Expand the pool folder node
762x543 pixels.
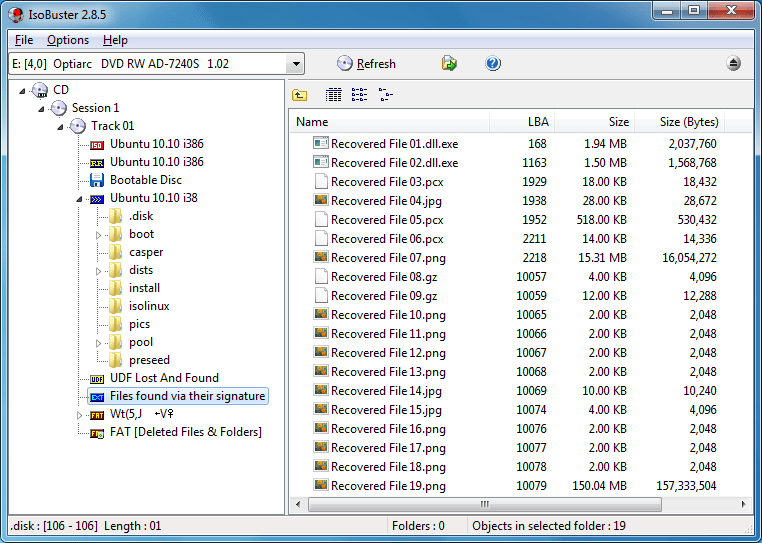[98, 343]
